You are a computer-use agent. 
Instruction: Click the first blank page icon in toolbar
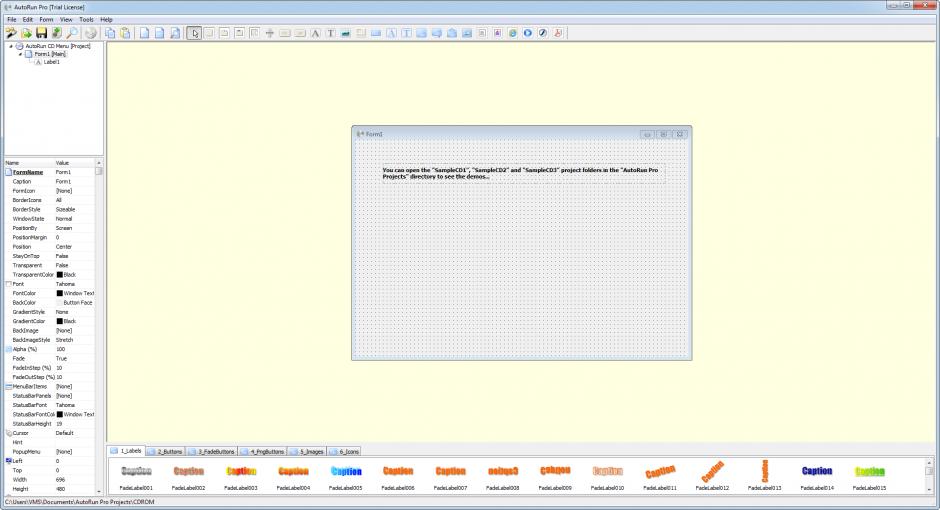point(144,33)
